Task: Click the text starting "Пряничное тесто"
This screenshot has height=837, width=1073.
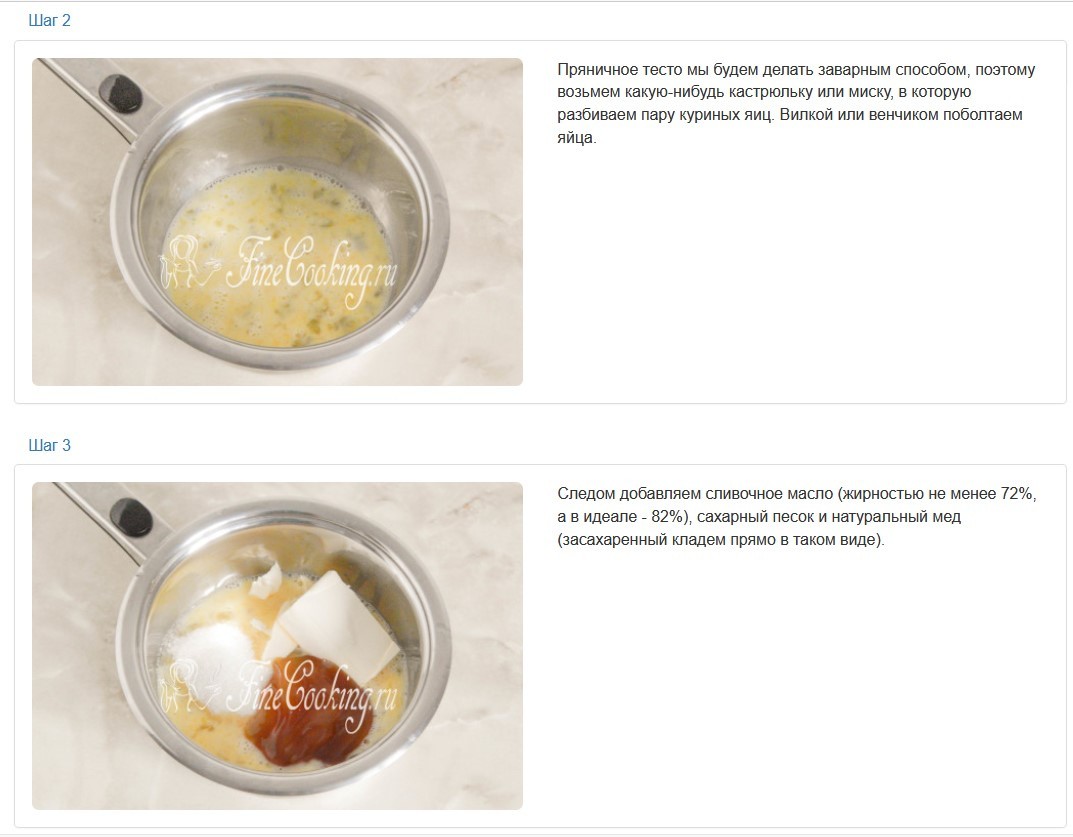Action: point(796,103)
